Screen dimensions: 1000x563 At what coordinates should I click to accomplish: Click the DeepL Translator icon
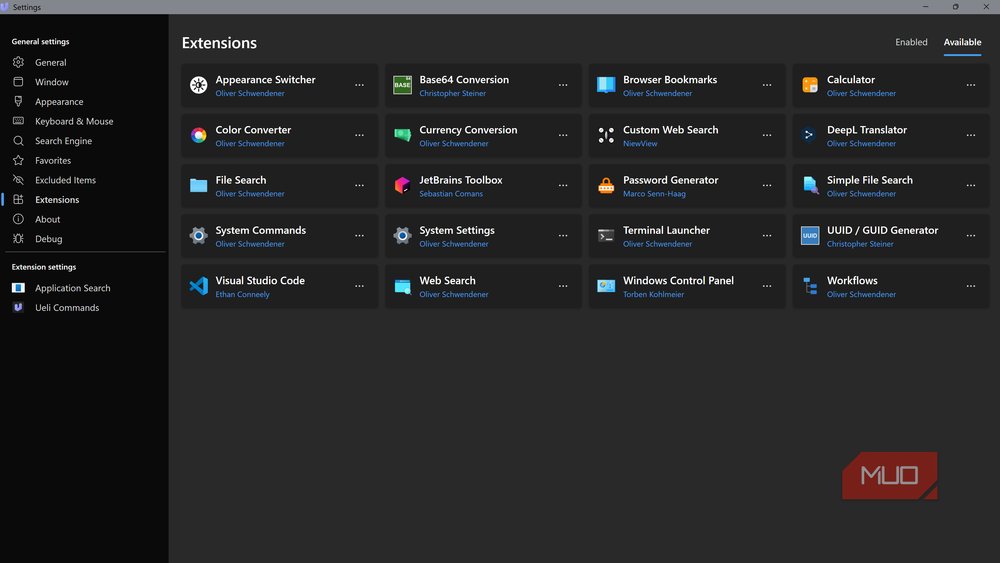(x=810, y=135)
